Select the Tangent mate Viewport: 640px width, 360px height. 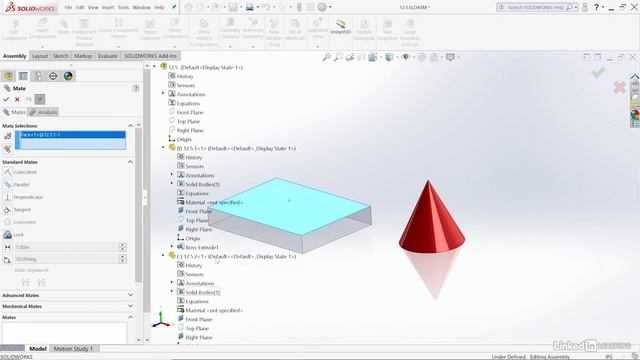17,210
